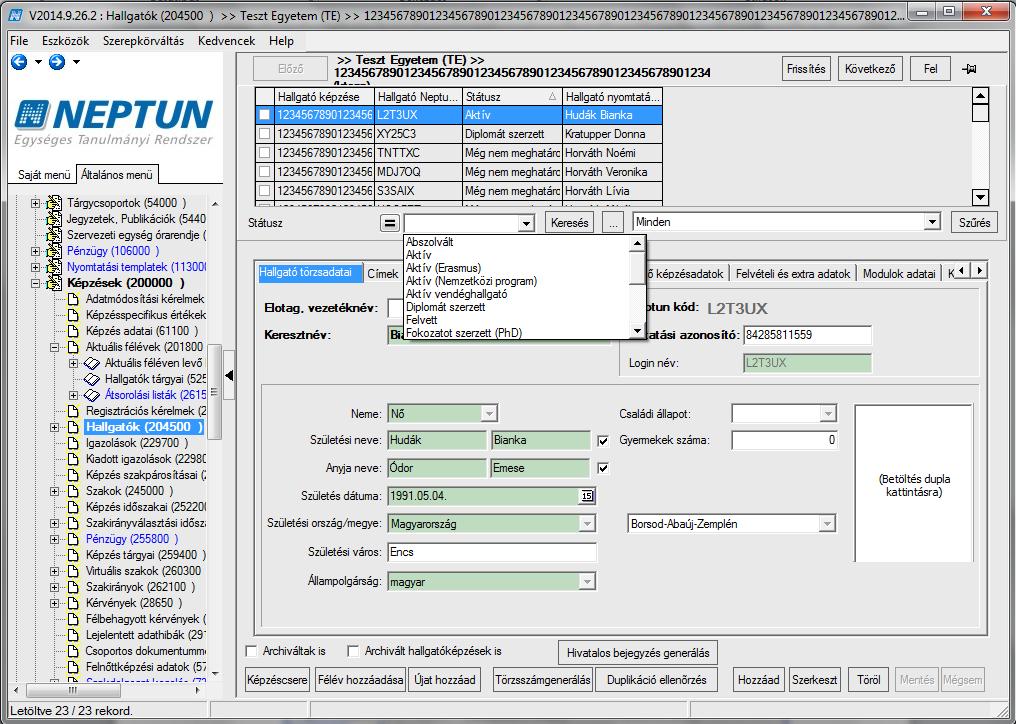The image size is (1016, 724).
Task: Collapse the left panel splitter arrow
Action: tap(229, 375)
